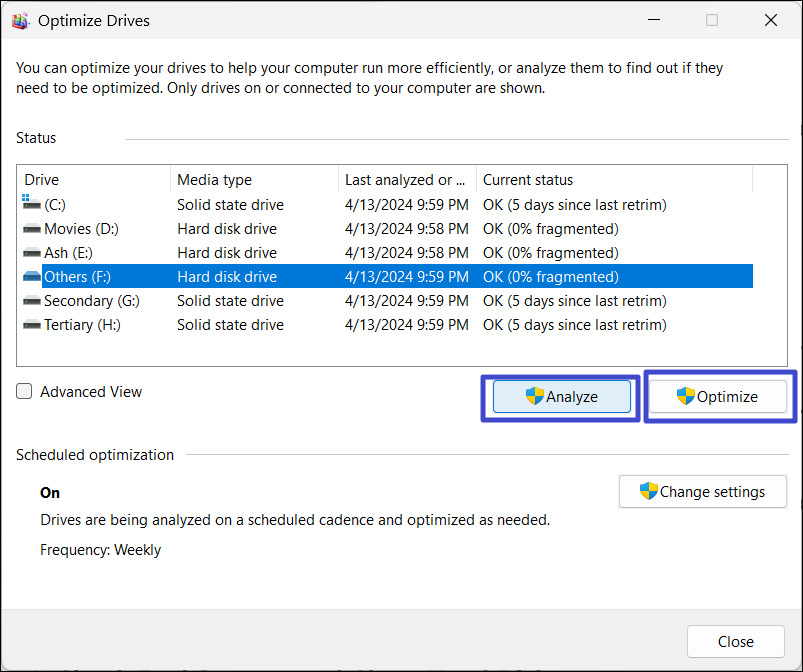Sort list by Drive column header

pyautogui.click(x=93, y=180)
